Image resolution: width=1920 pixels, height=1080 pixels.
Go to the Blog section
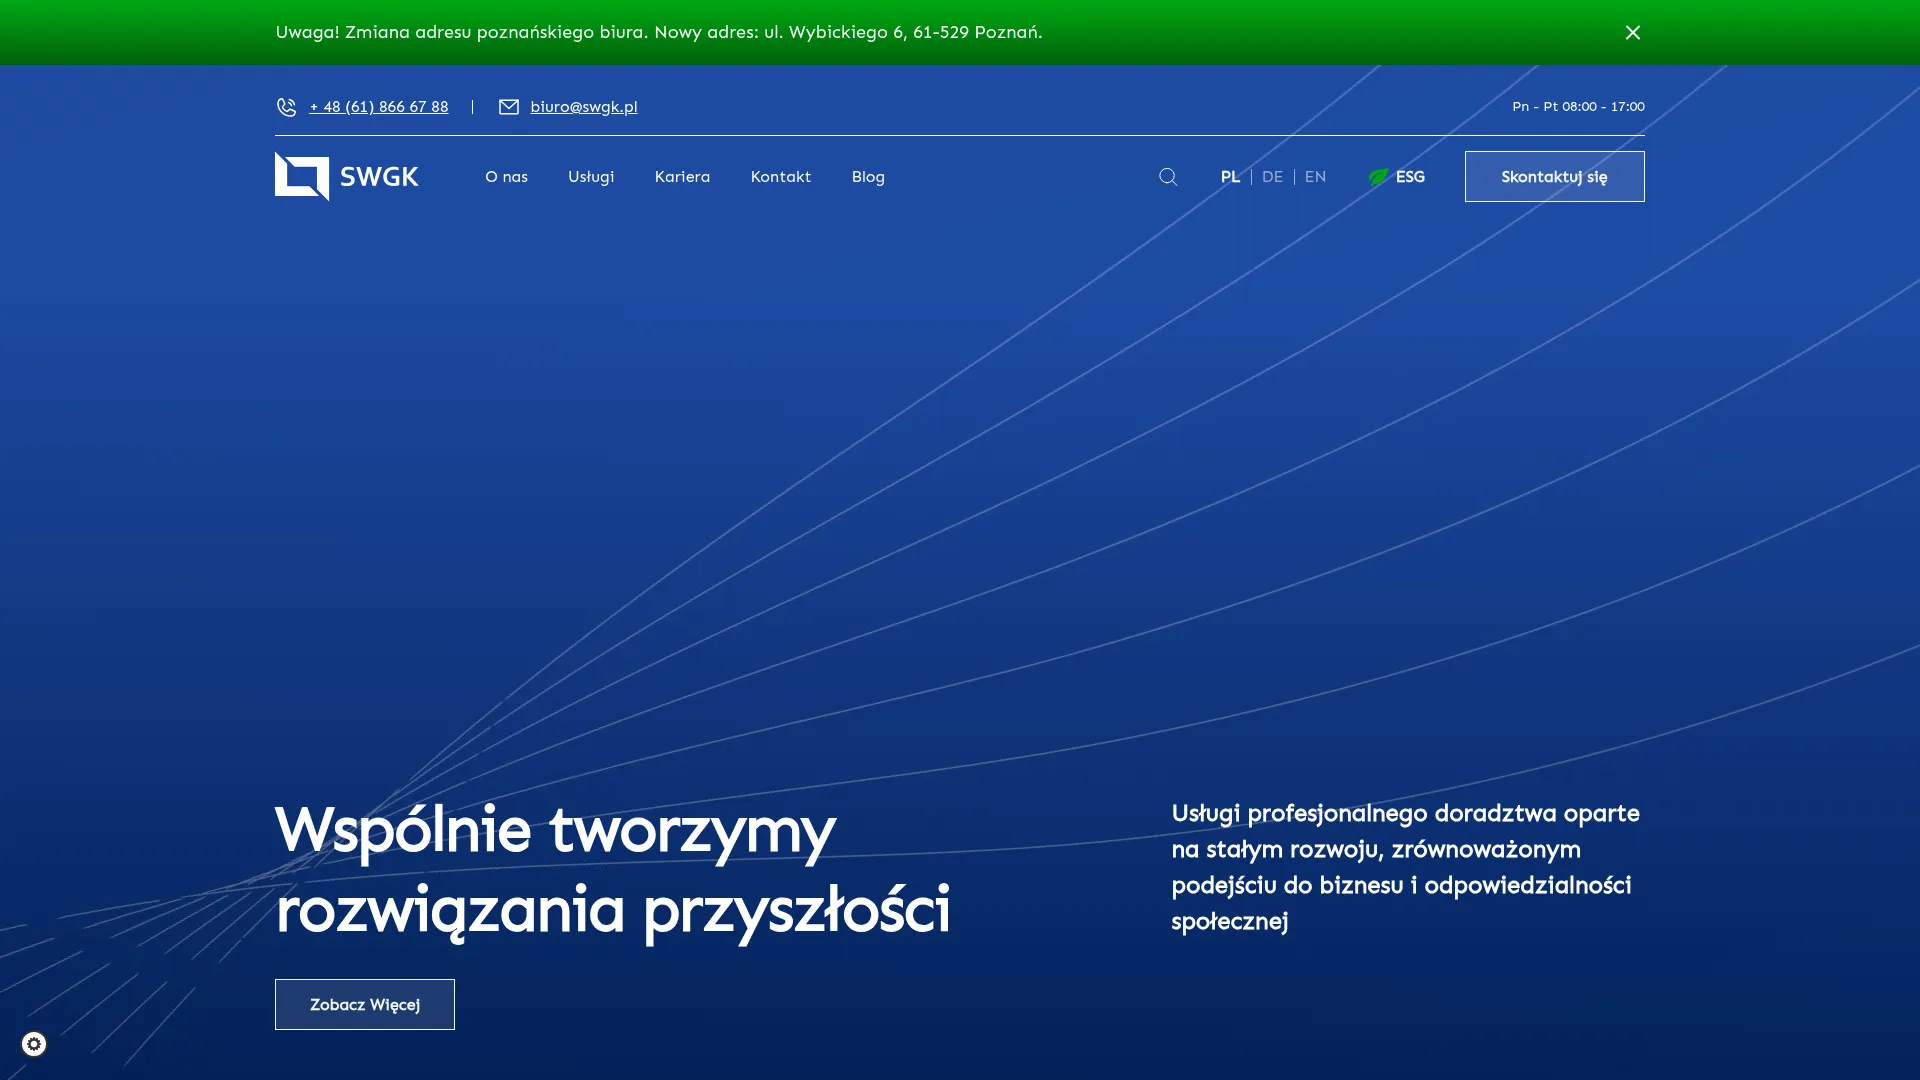867,176
